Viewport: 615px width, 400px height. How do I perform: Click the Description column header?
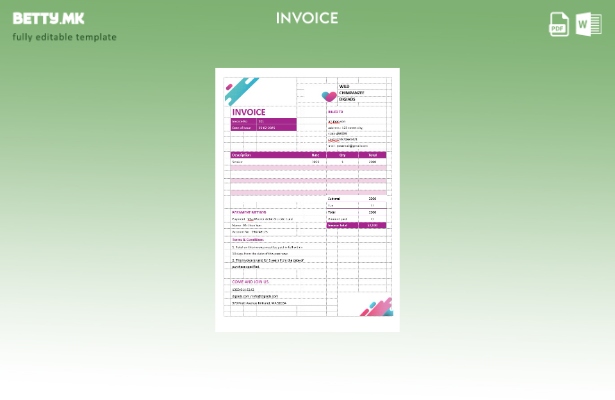[x=243, y=155]
